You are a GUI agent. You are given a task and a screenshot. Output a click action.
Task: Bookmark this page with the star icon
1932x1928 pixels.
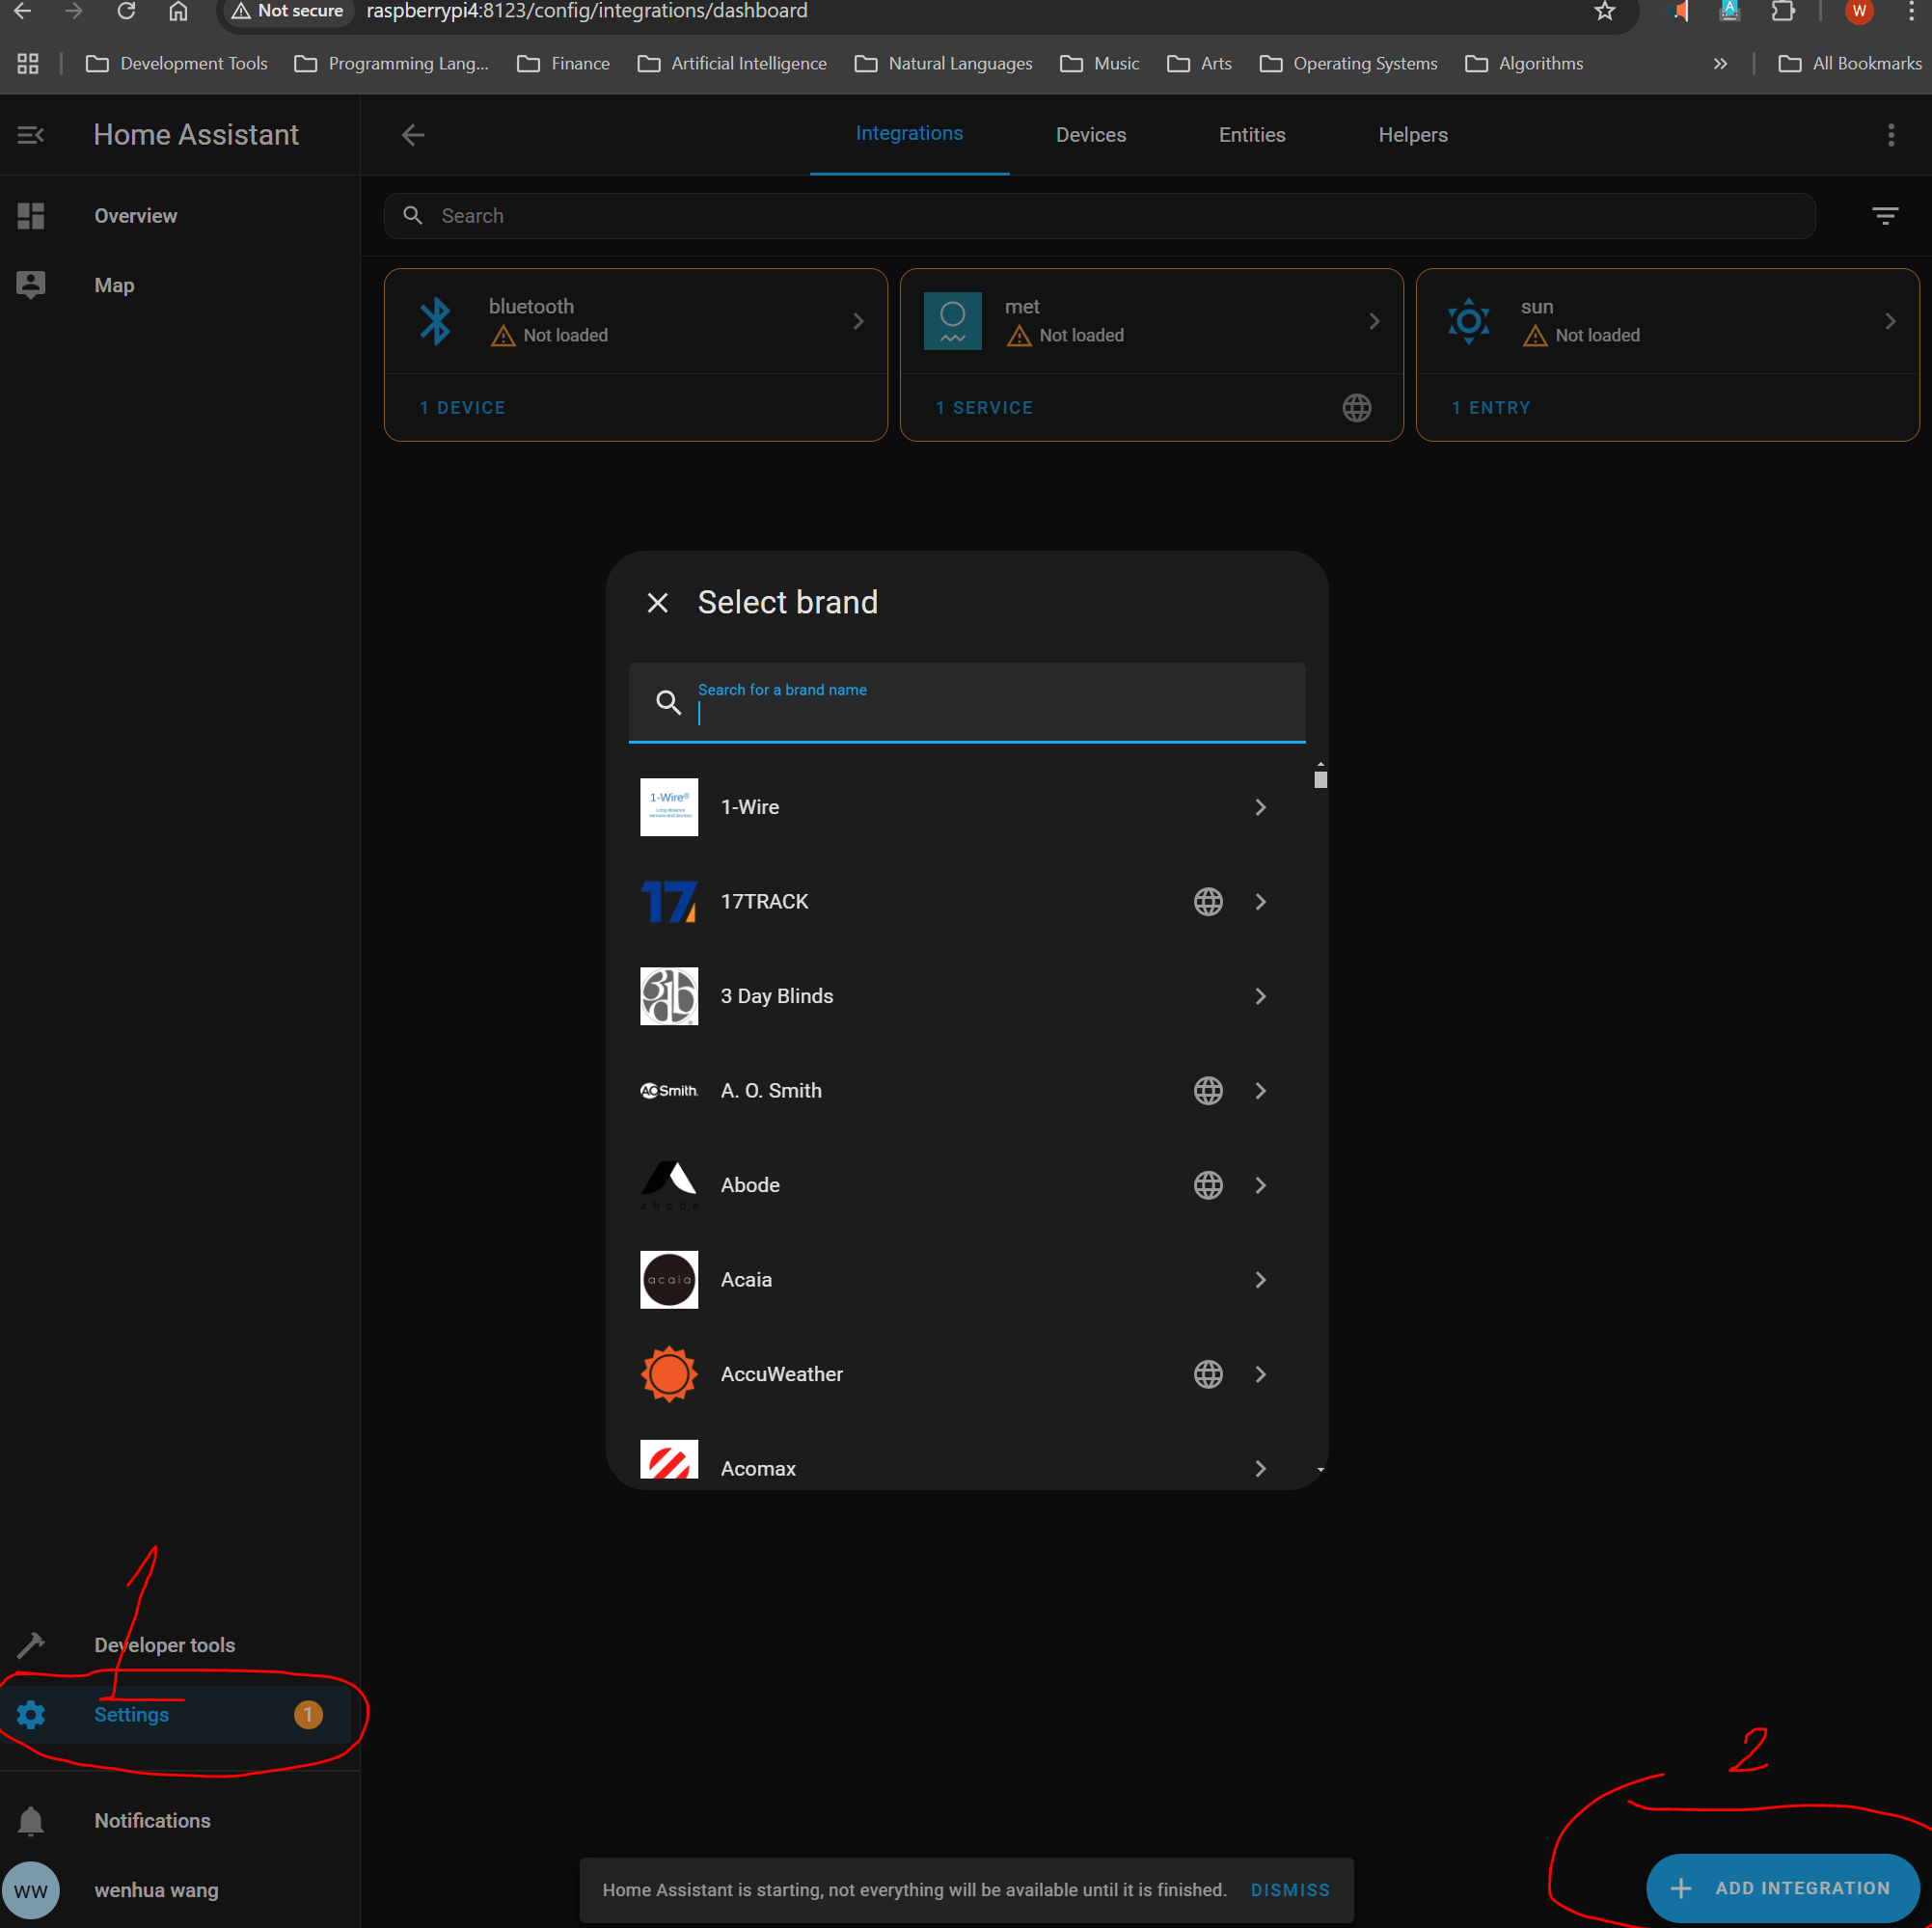[x=1604, y=11]
